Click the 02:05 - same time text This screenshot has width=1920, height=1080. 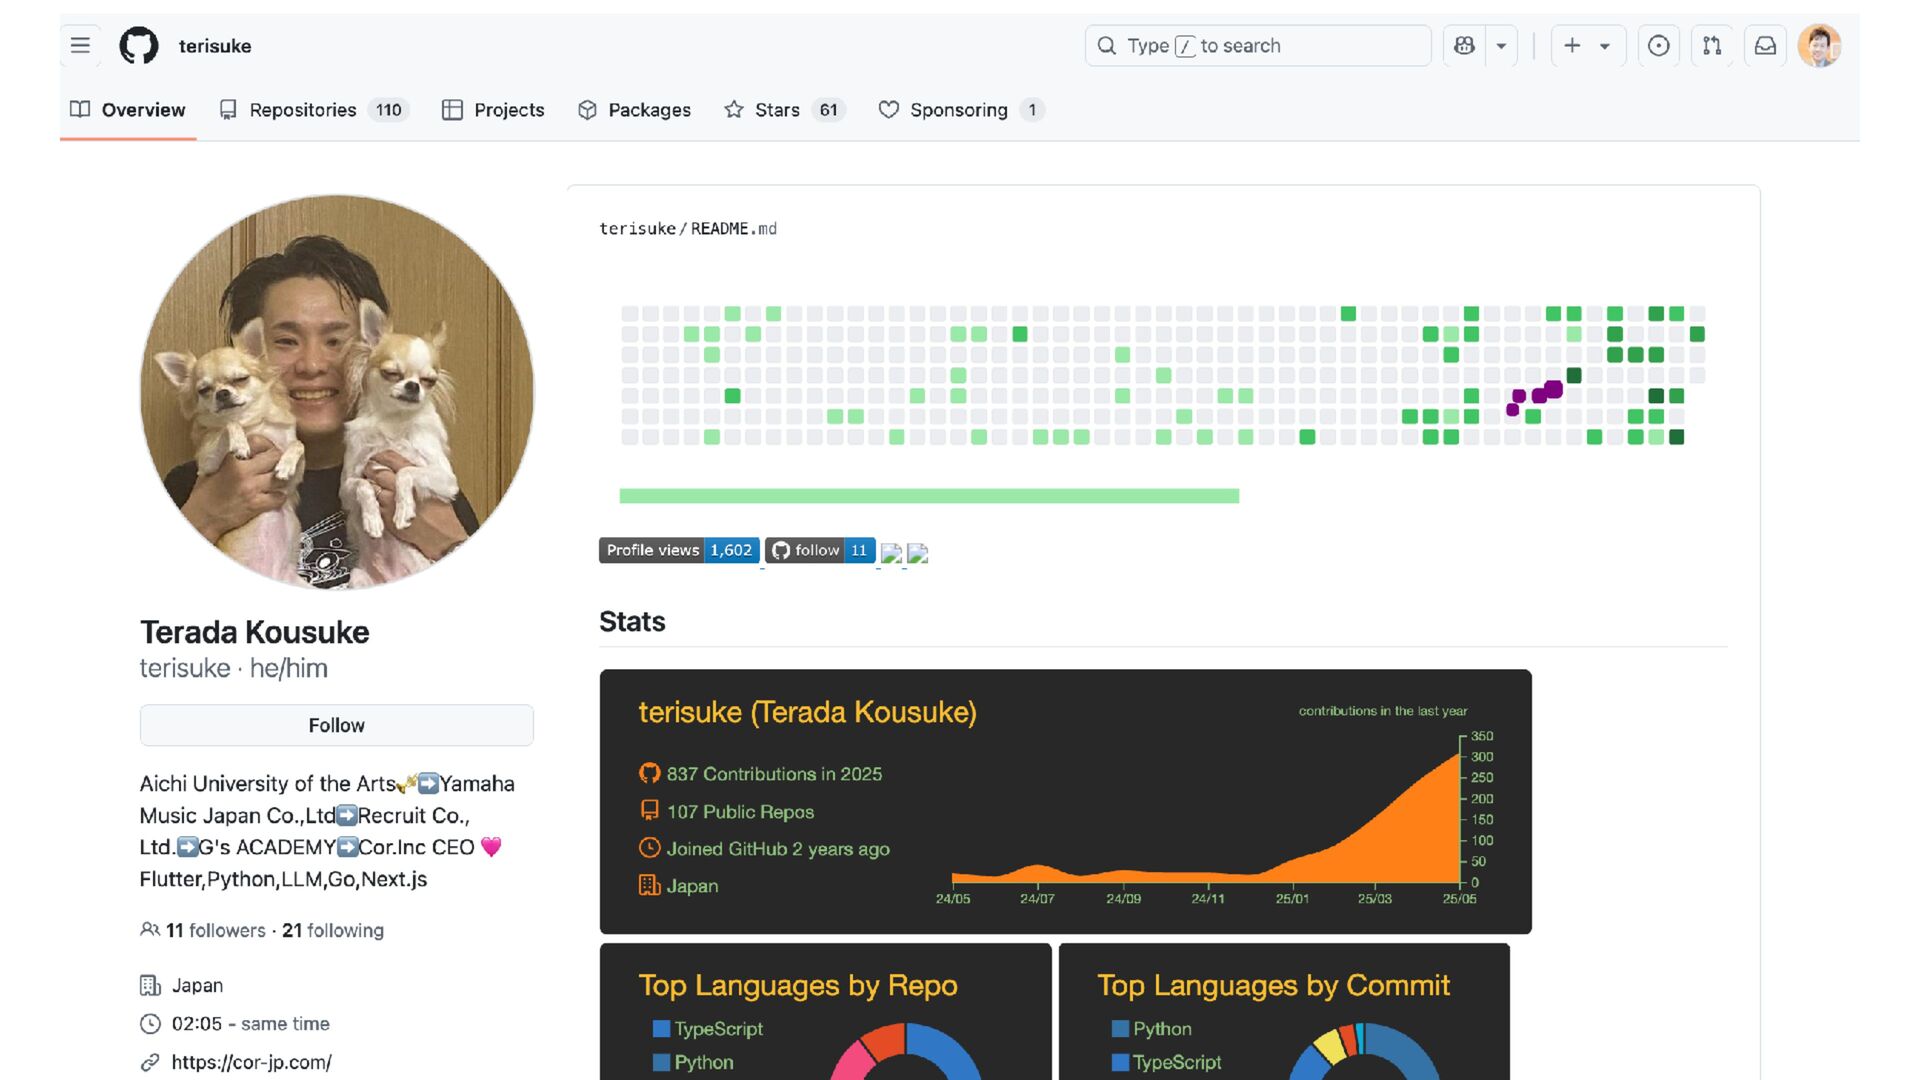coord(250,1024)
